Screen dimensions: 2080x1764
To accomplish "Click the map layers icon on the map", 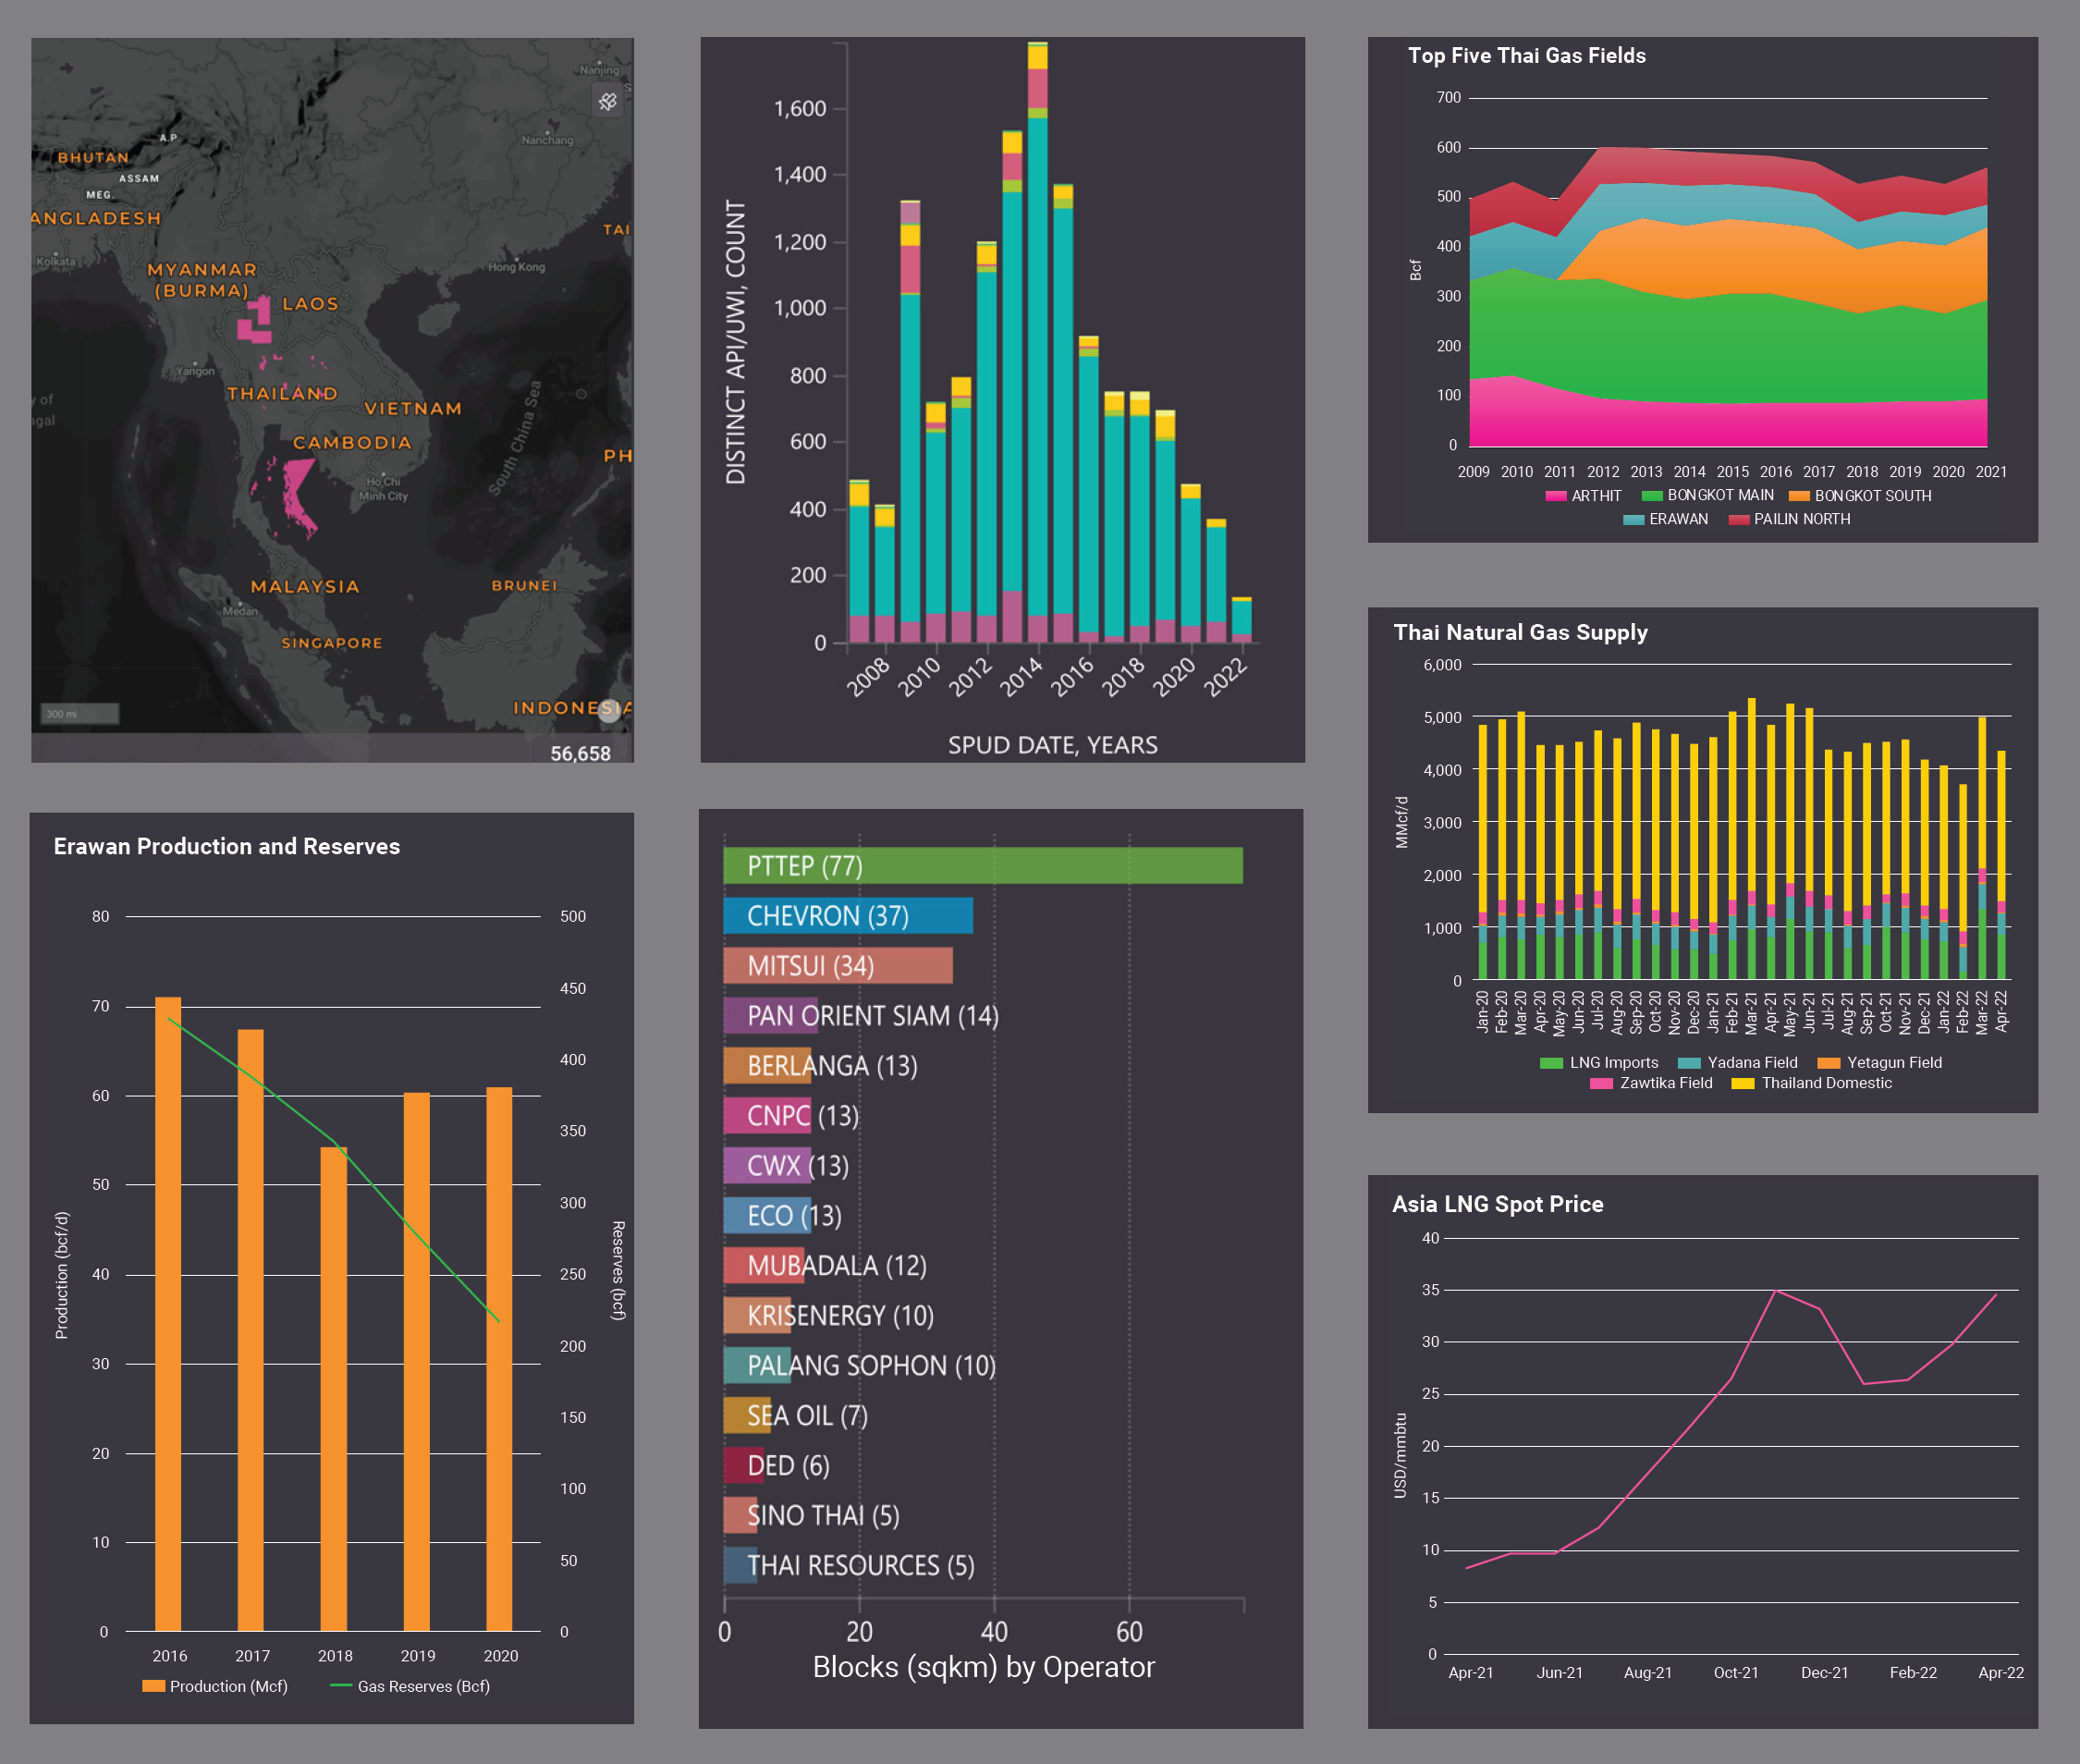I will (x=608, y=102).
